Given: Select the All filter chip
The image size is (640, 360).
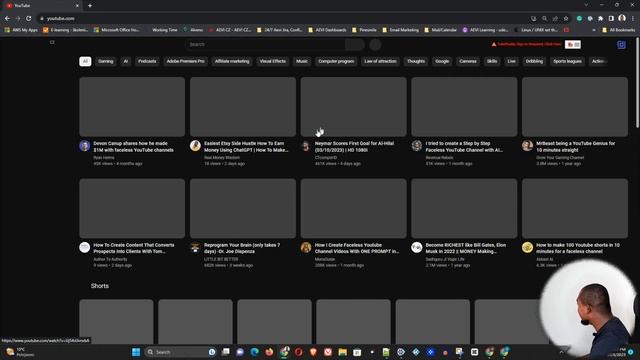Looking at the screenshot, I should click(85, 61).
